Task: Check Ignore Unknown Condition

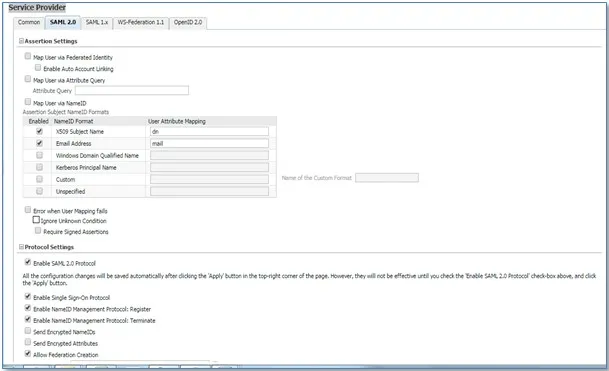Action: point(36,220)
